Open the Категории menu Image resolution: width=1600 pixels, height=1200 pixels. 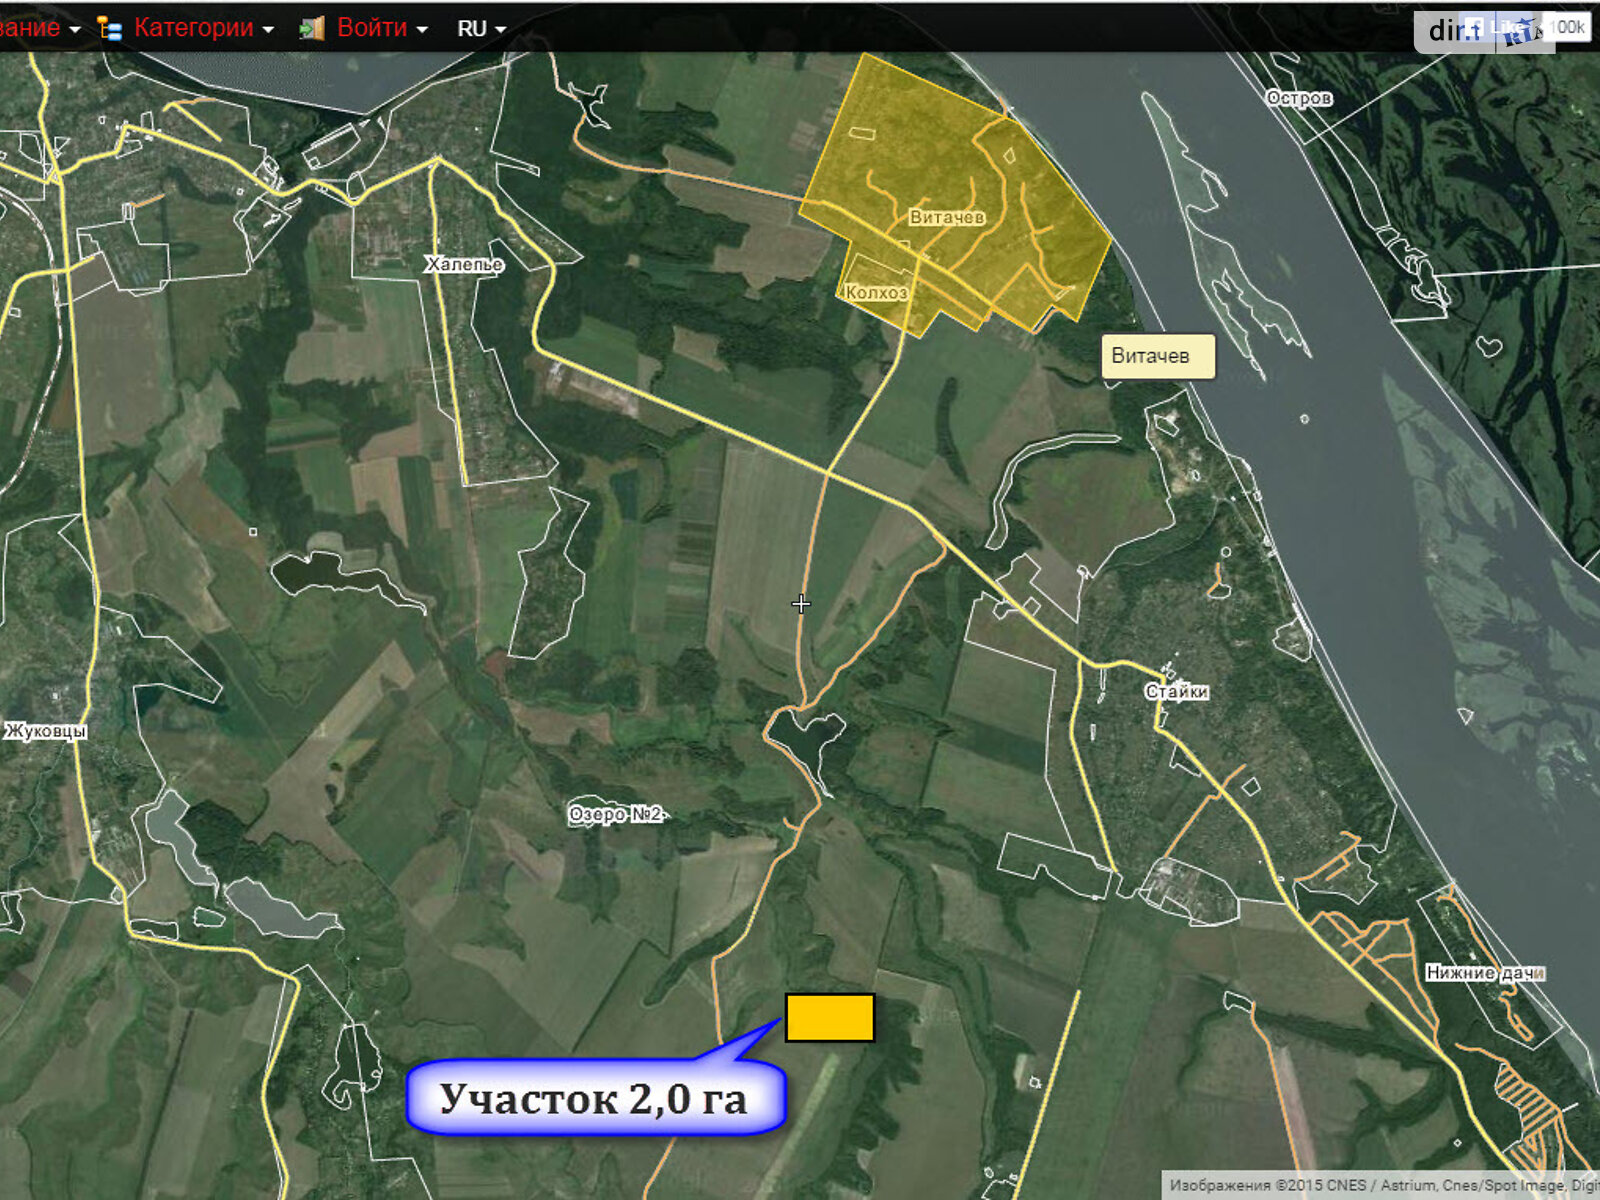[x=193, y=28]
